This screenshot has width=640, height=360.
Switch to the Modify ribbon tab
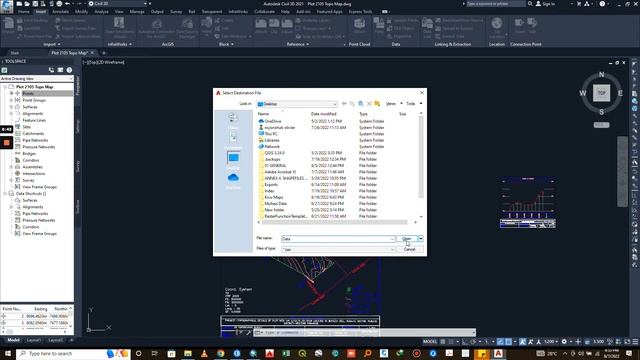[81, 12]
